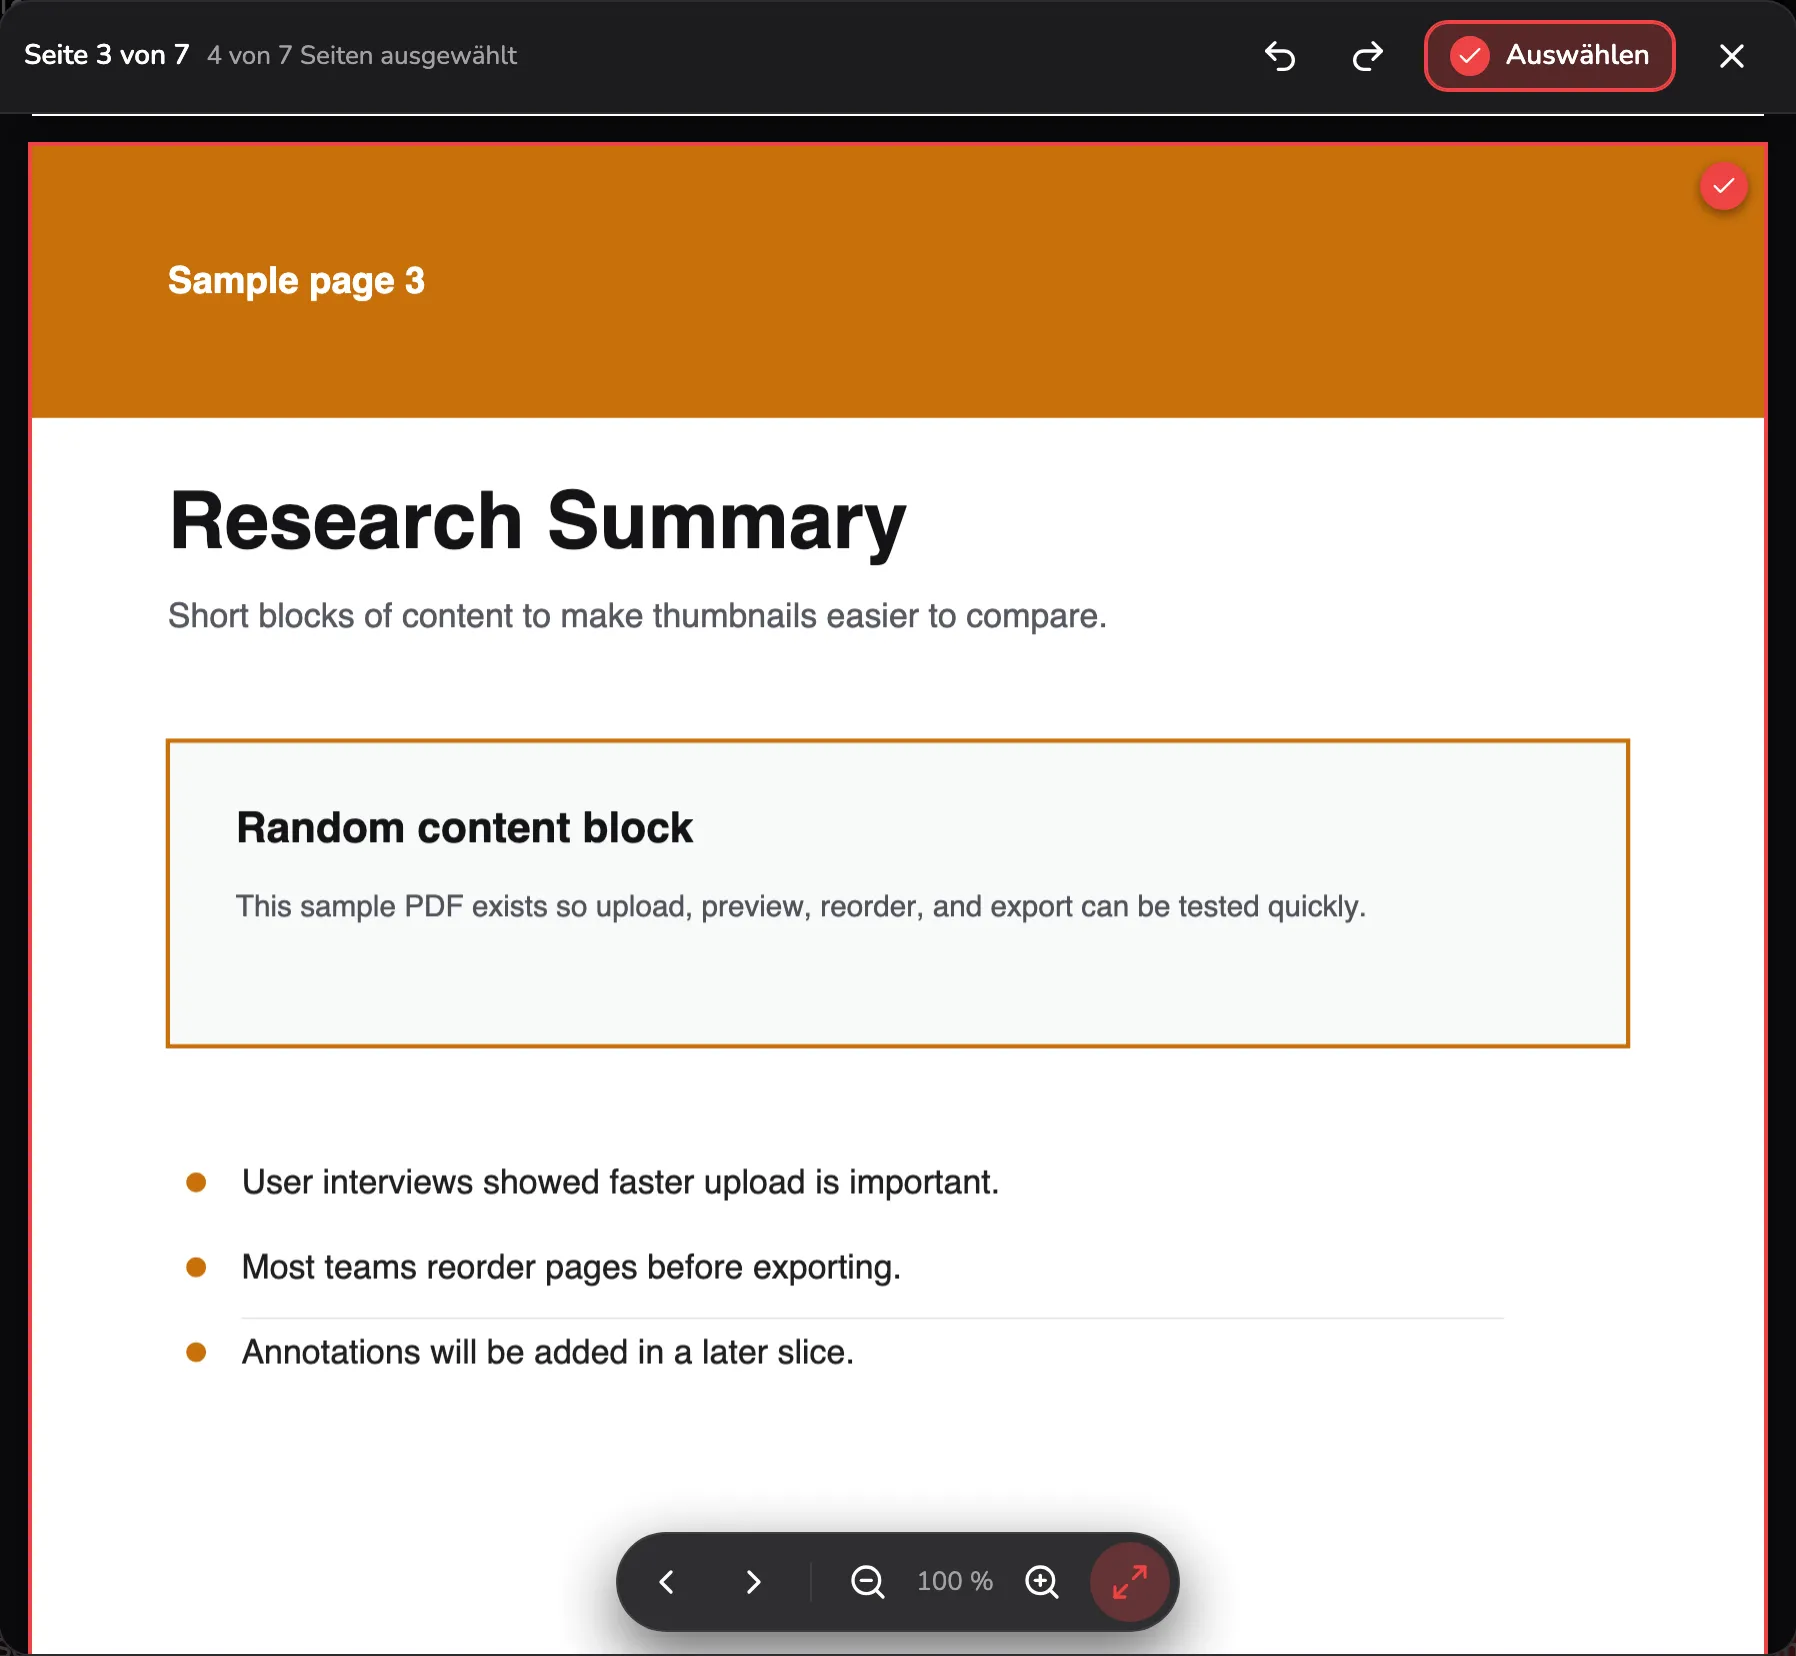Zoom out of the page preview
Viewport: 1796px width, 1656px height.
pyautogui.click(x=867, y=1581)
